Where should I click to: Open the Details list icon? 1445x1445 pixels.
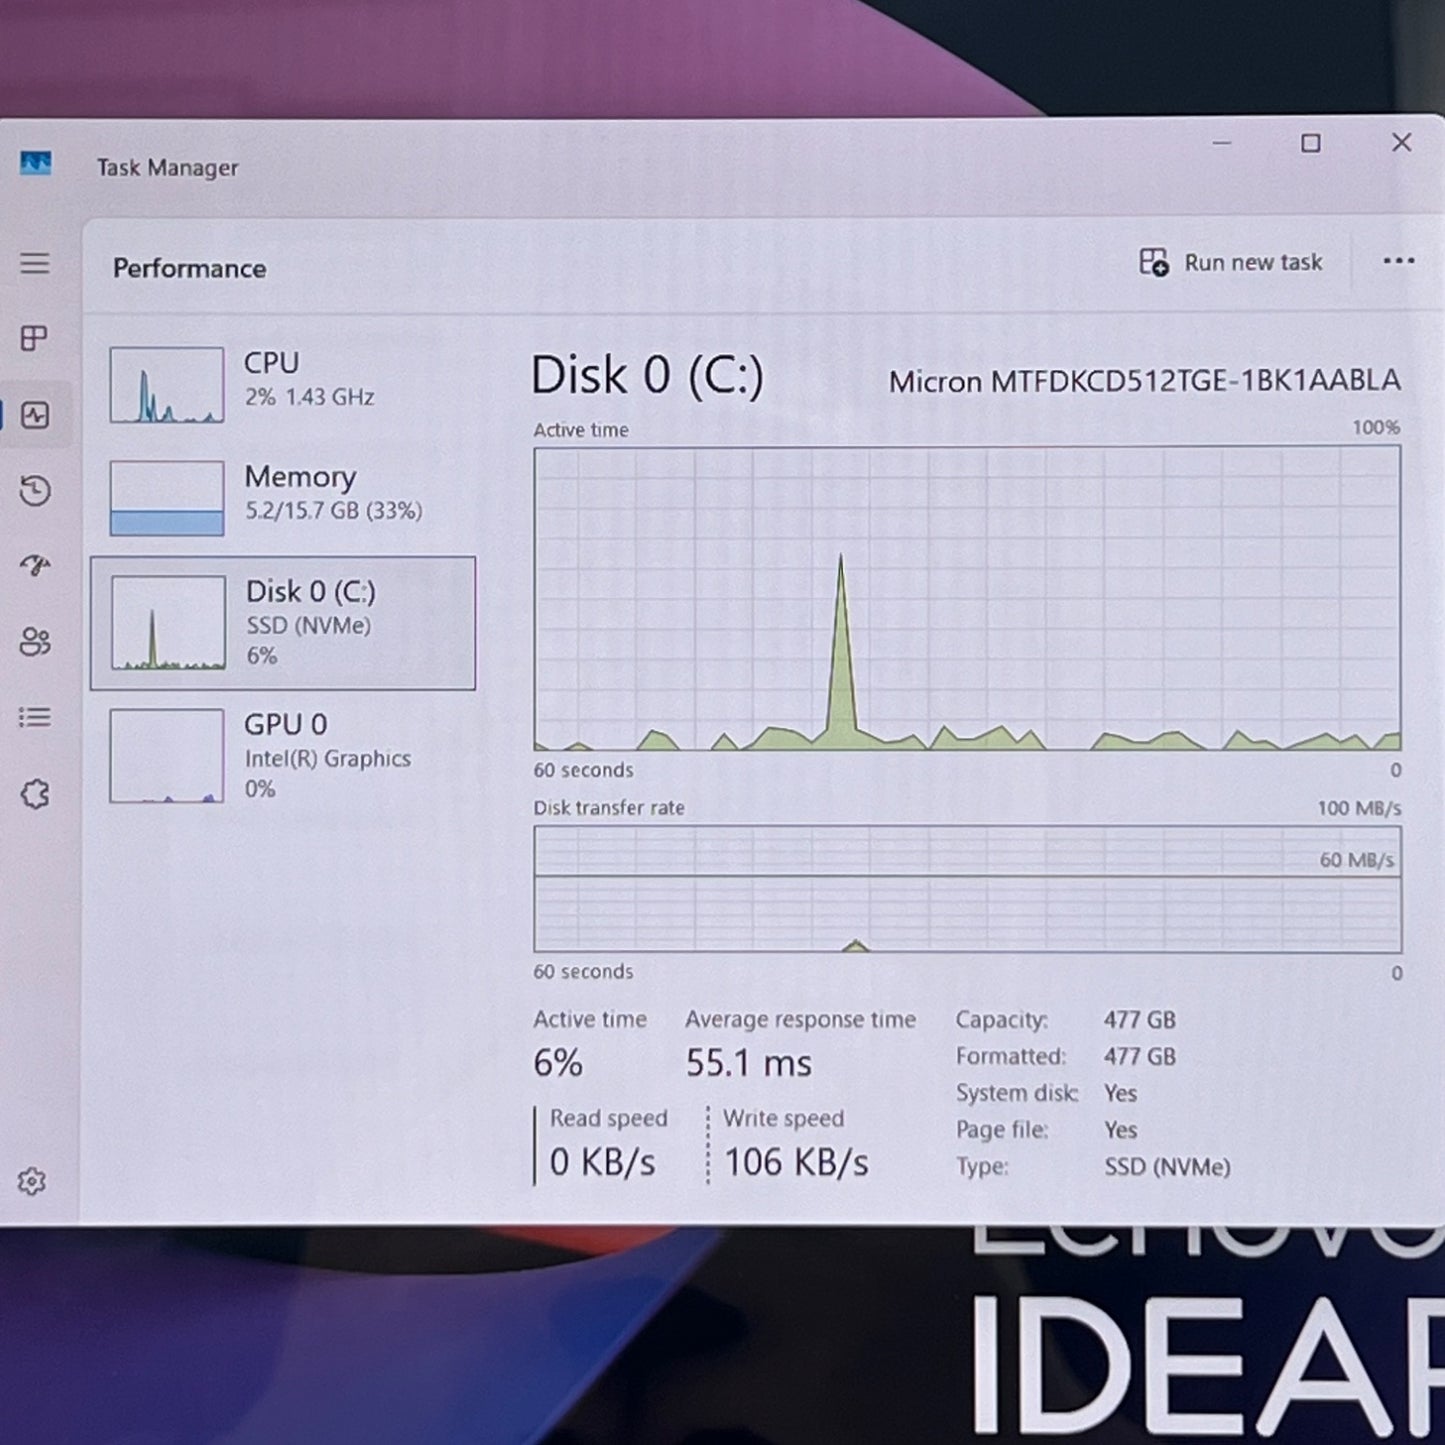click(35, 718)
